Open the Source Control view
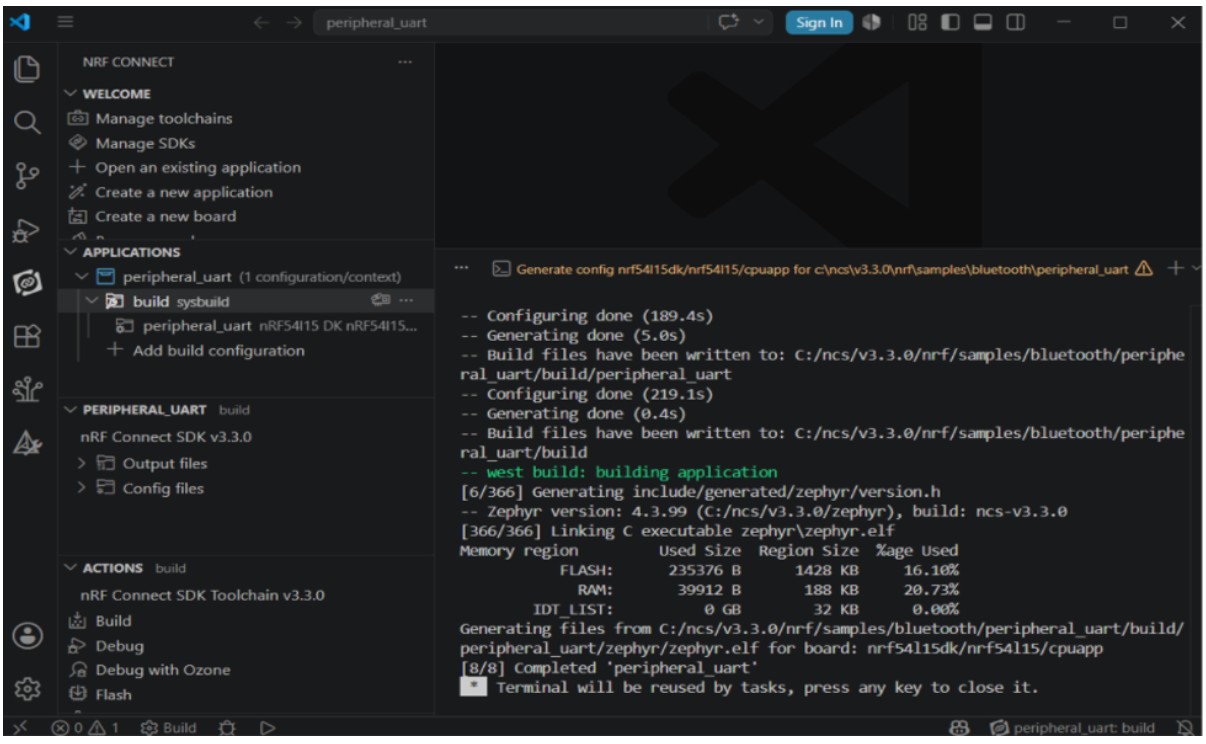 click(27, 177)
